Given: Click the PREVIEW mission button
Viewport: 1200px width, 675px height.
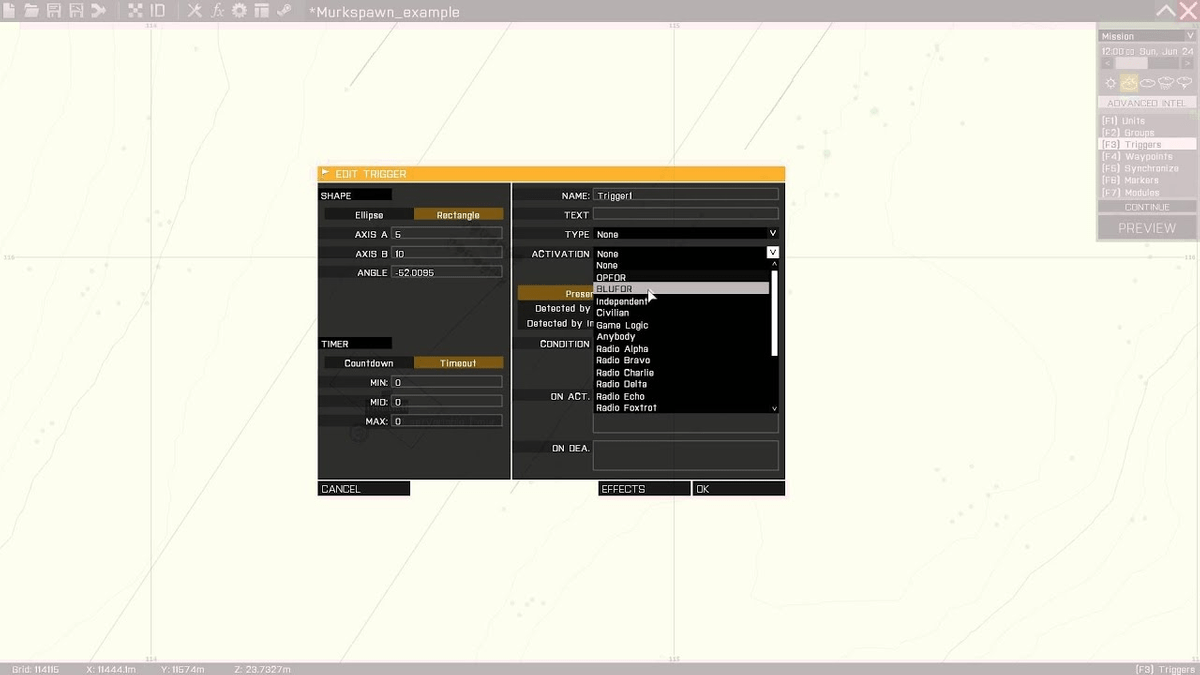Looking at the screenshot, I should (x=1147, y=228).
